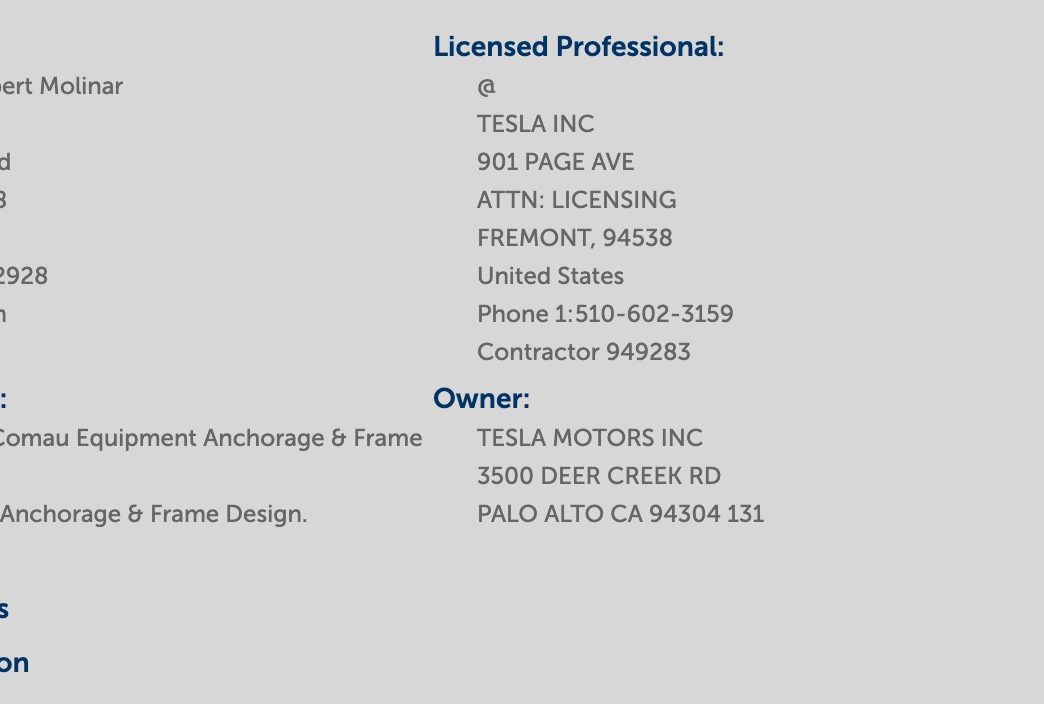
Task: Click the 901 PAGE AVE address line
Action: (555, 162)
